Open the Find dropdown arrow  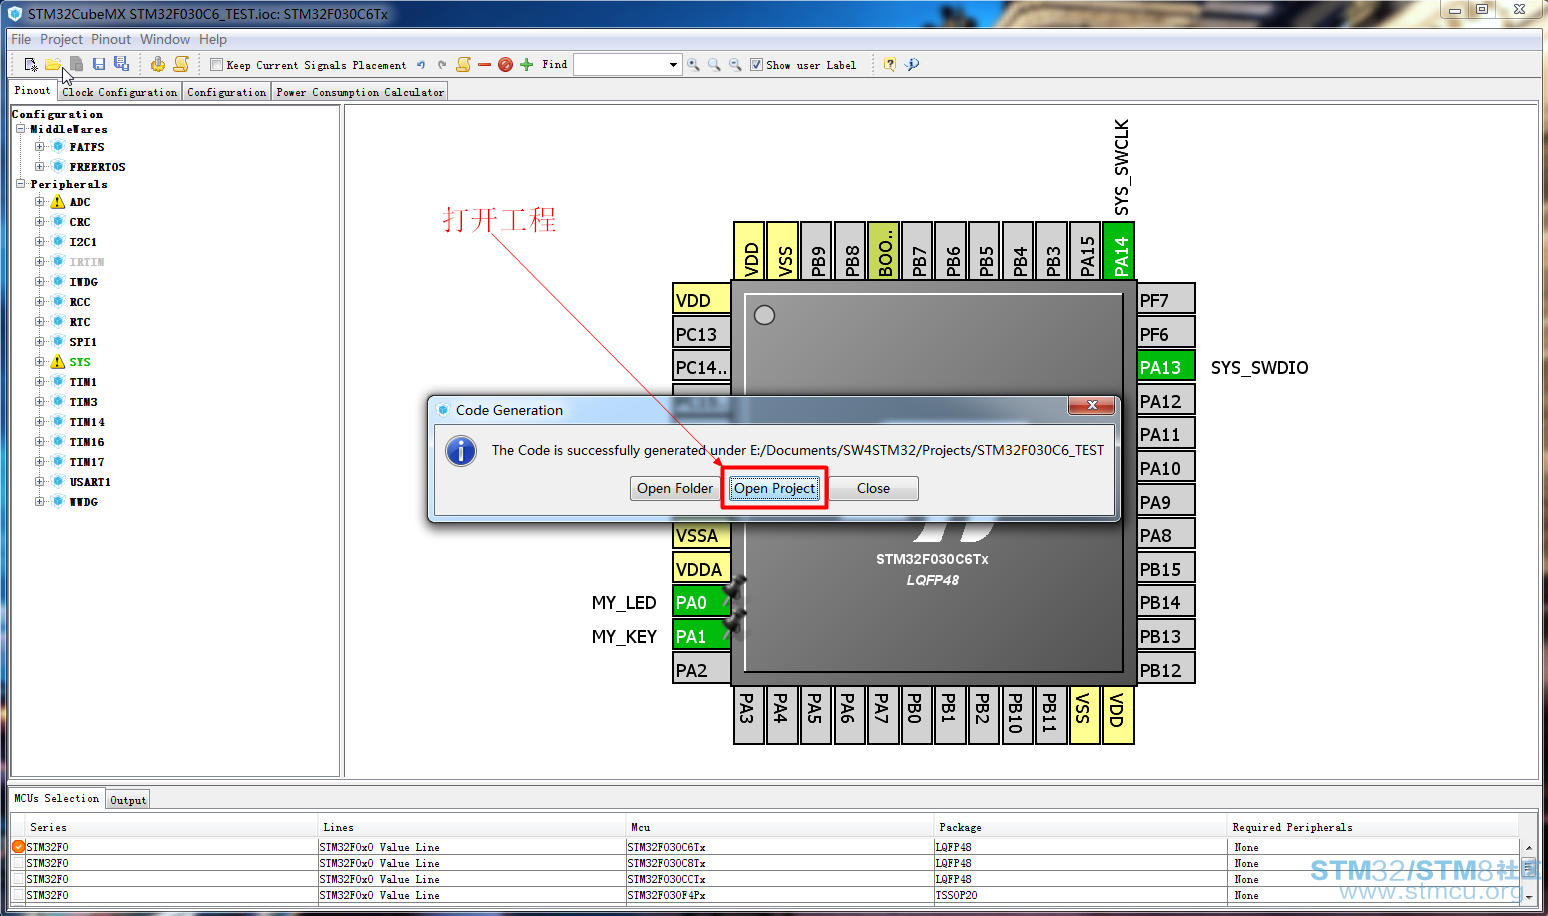pyautogui.click(x=673, y=65)
